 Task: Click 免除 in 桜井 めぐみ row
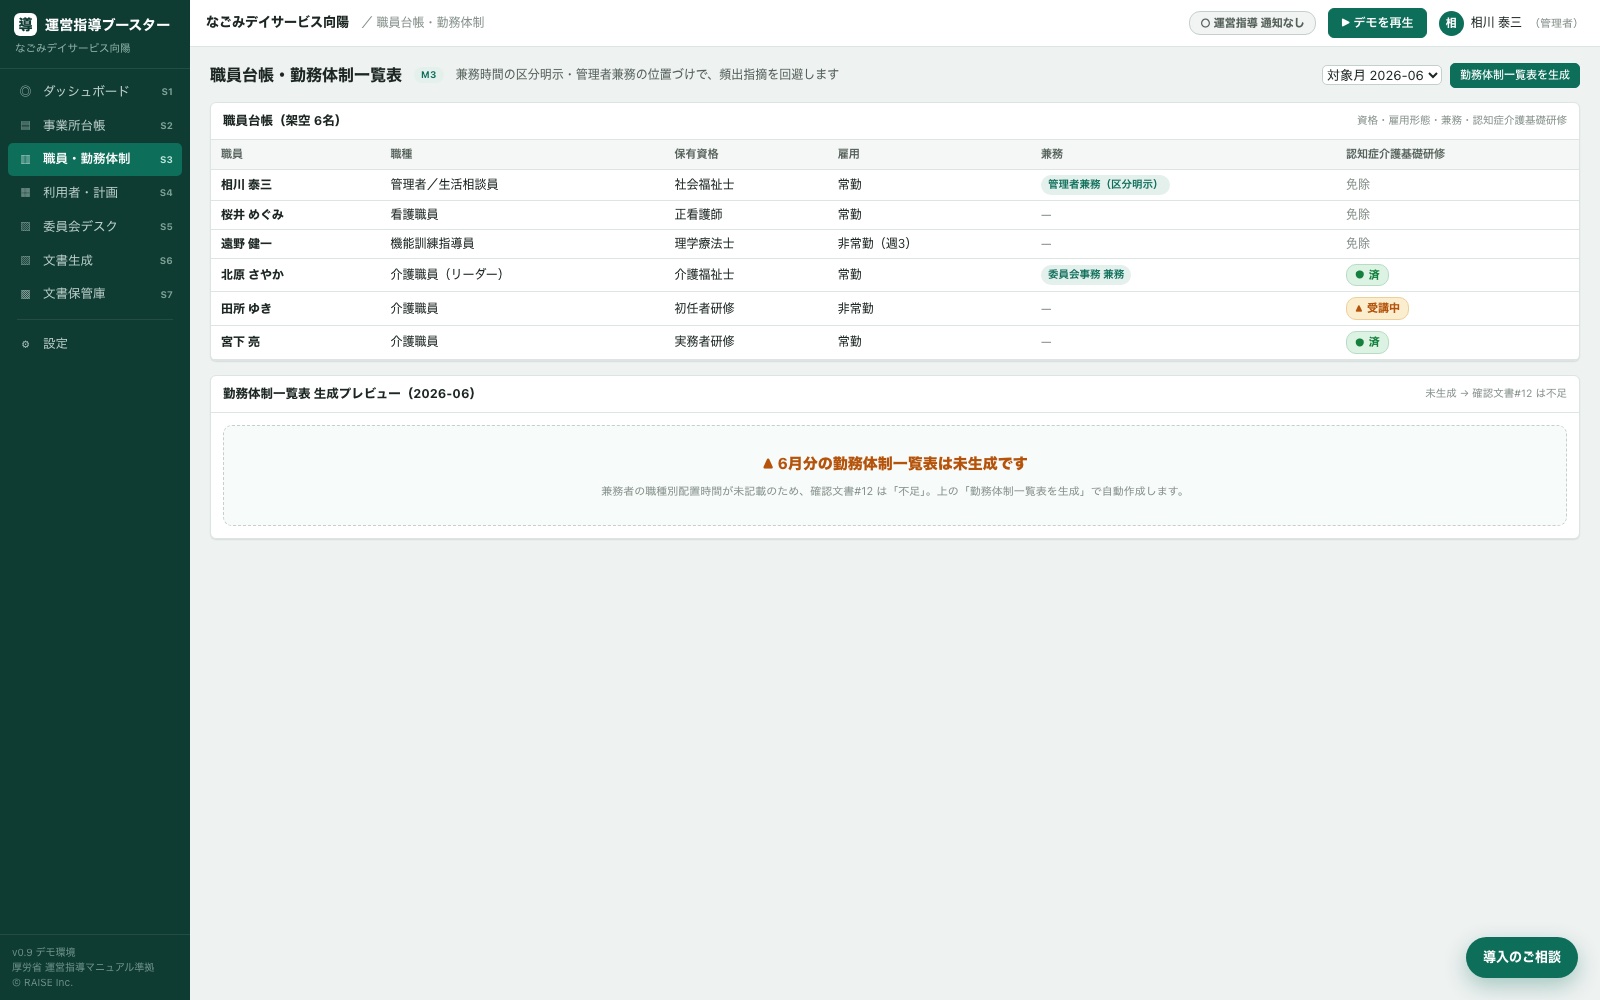tap(1358, 215)
